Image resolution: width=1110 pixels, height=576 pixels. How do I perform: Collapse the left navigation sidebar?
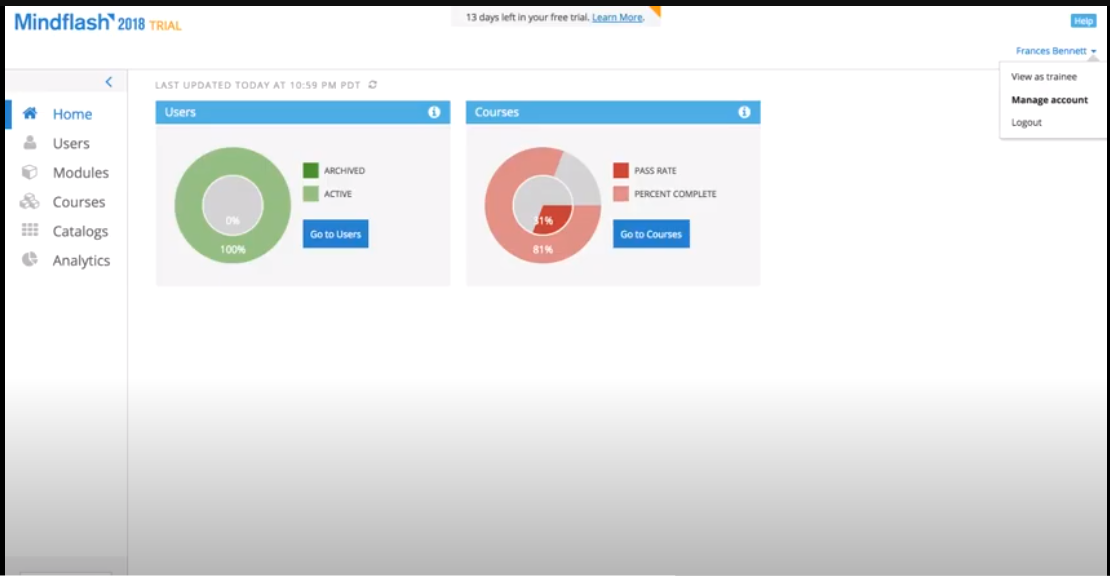pos(109,81)
